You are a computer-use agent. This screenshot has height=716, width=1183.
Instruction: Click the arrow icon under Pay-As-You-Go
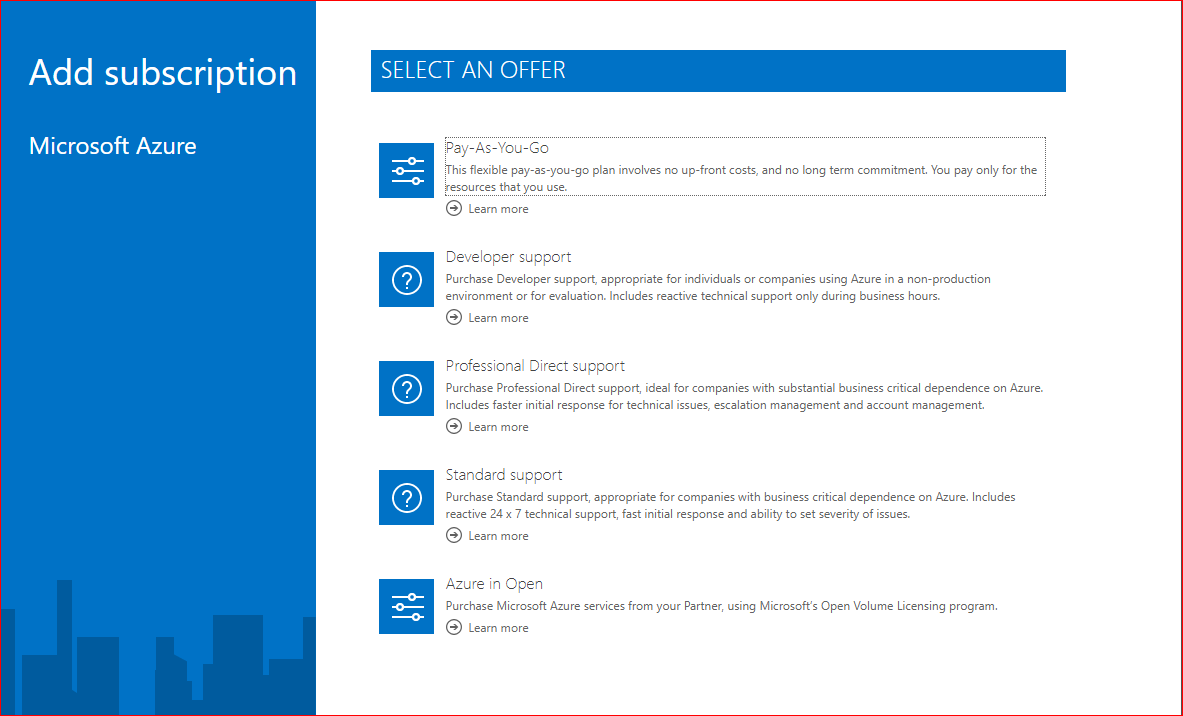[x=453, y=208]
